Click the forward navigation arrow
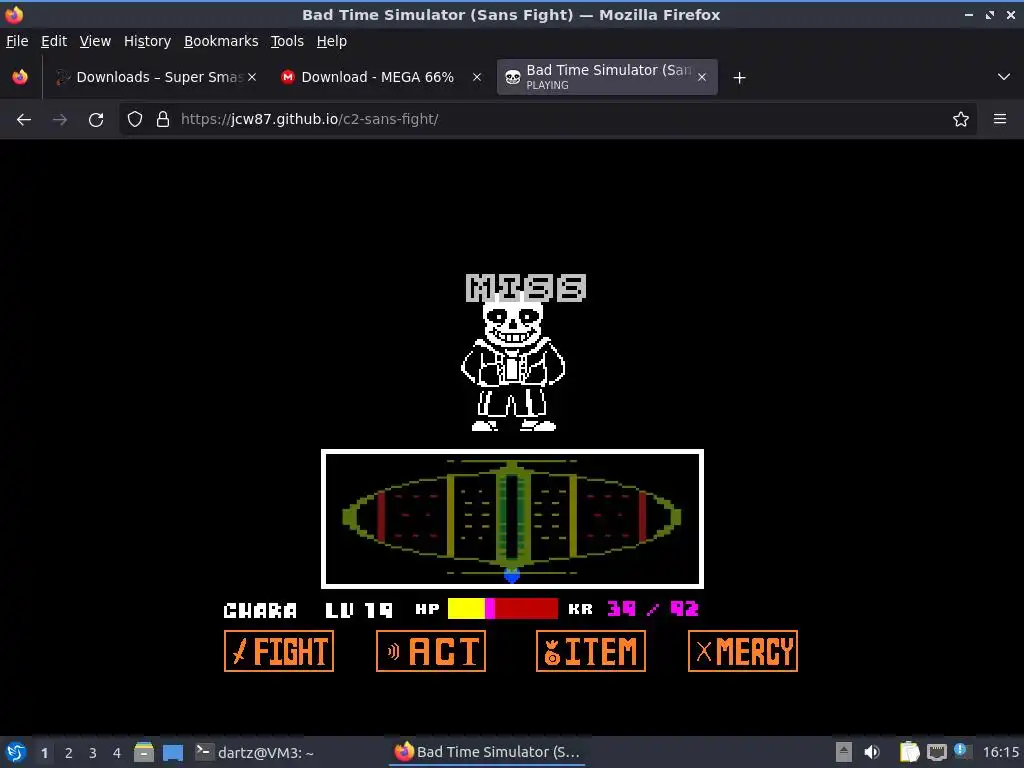This screenshot has height=768, width=1024. click(x=59, y=120)
